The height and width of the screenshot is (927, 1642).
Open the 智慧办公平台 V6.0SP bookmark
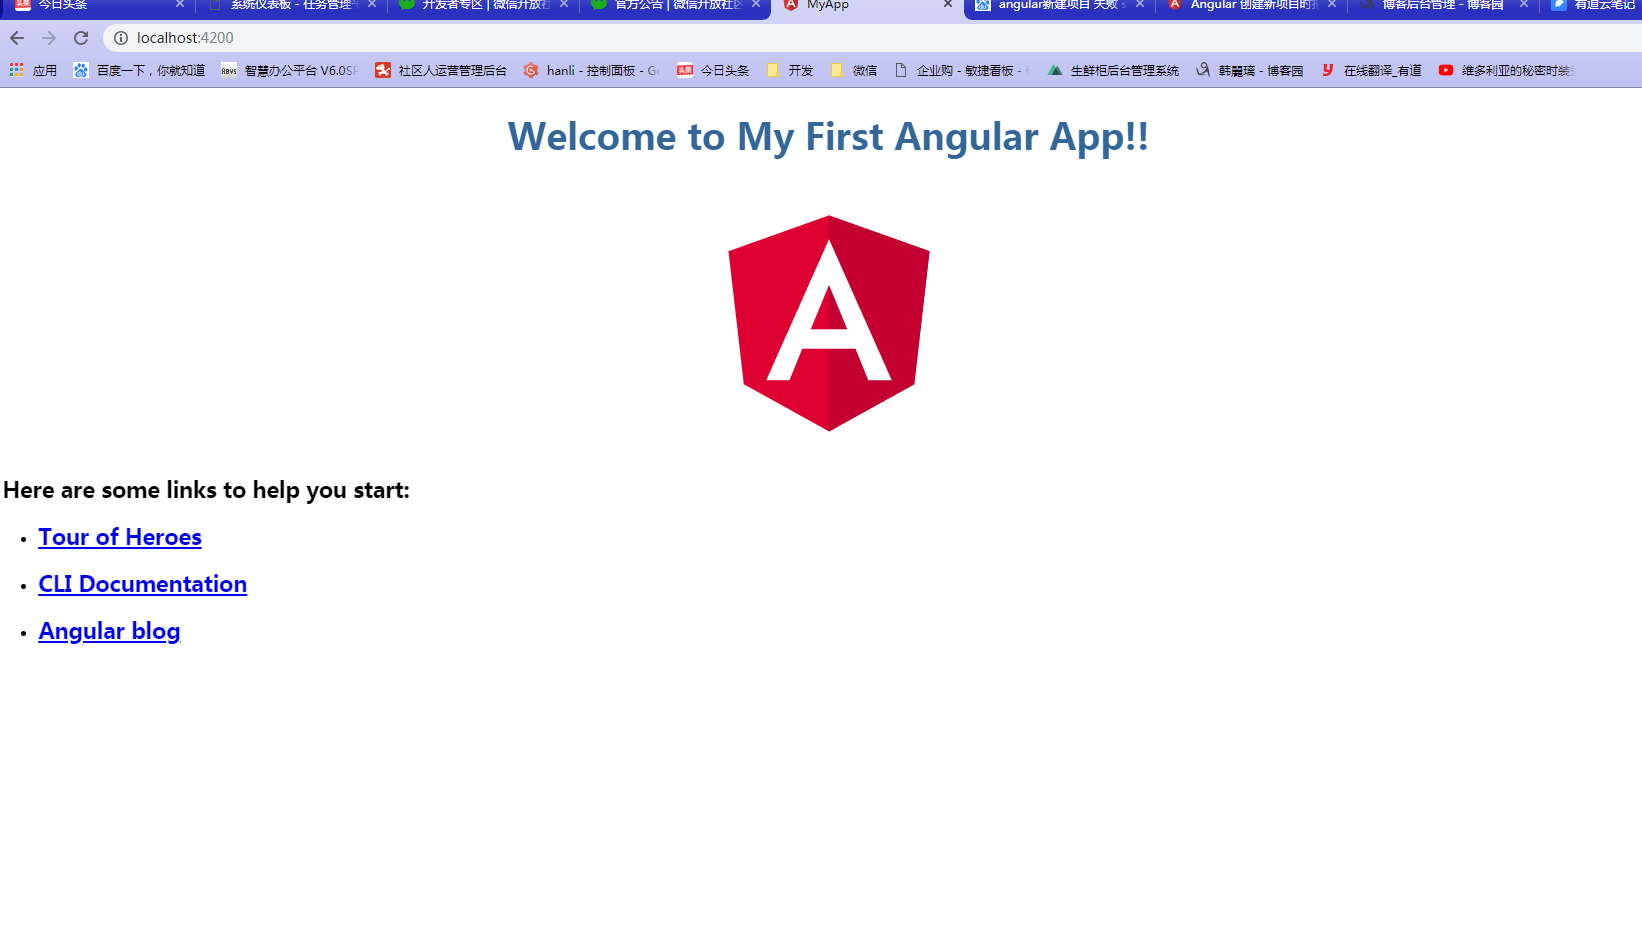[x=289, y=70]
